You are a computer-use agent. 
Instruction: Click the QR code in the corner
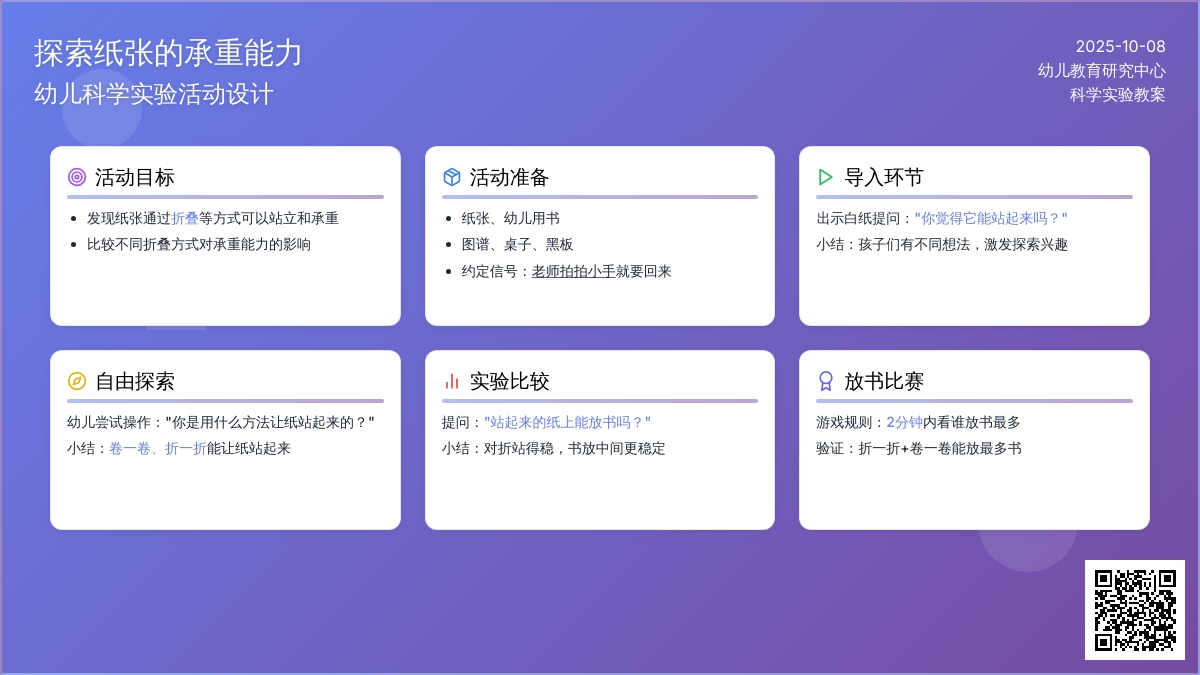pos(1135,610)
